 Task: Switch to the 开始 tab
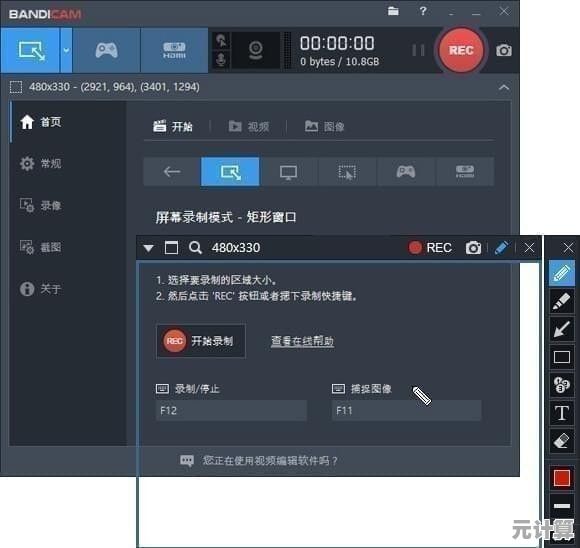click(173, 127)
